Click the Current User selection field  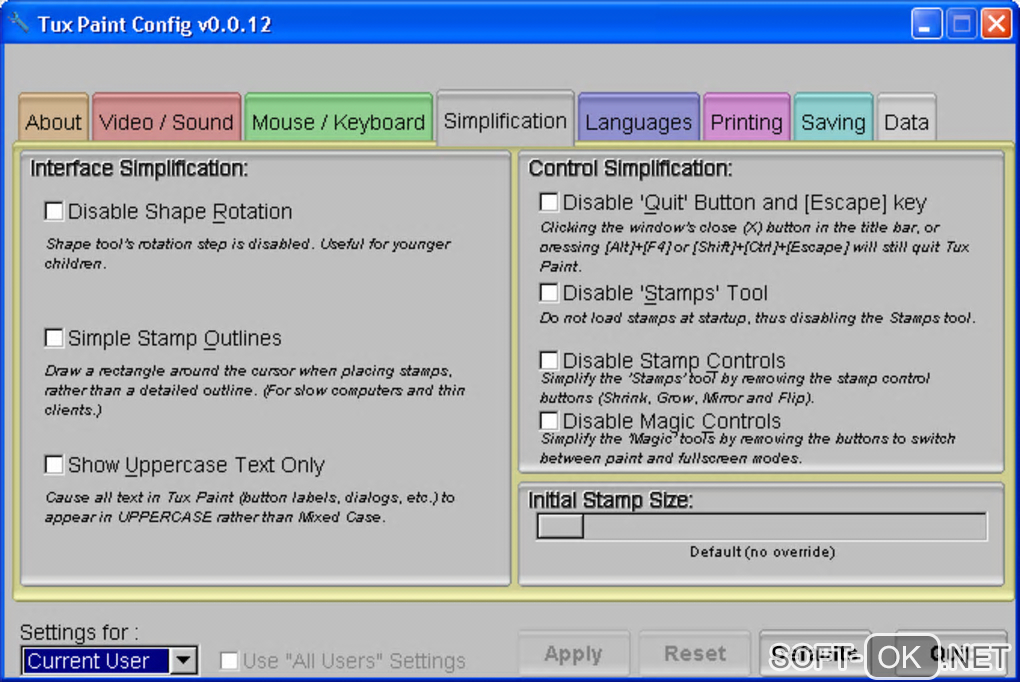point(96,661)
